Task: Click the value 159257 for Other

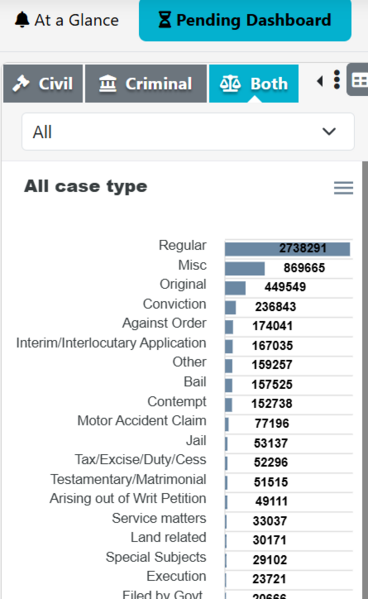Action: 272,365
